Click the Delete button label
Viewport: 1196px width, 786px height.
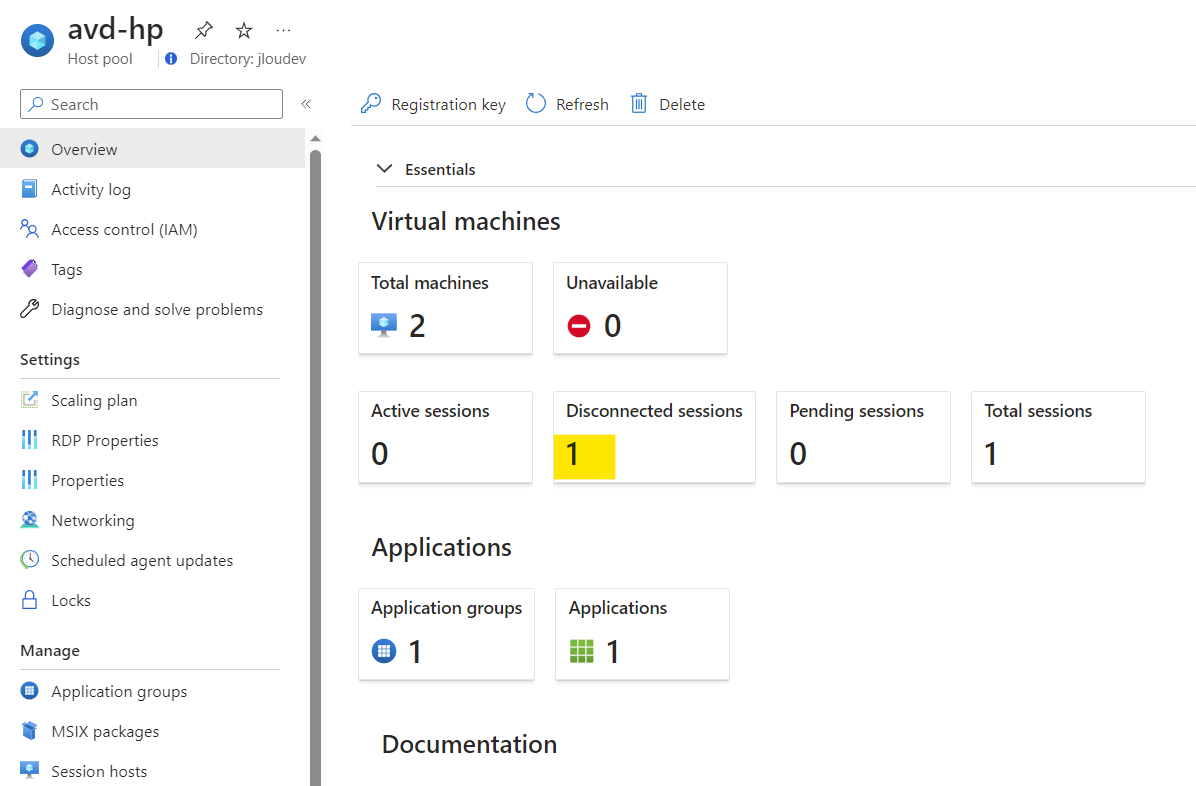pyautogui.click(x=682, y=105)
